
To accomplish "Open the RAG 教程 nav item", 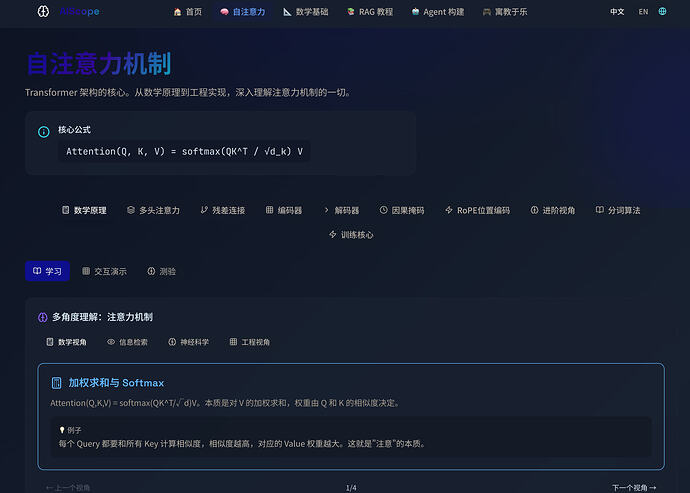I will pos(370,12).
